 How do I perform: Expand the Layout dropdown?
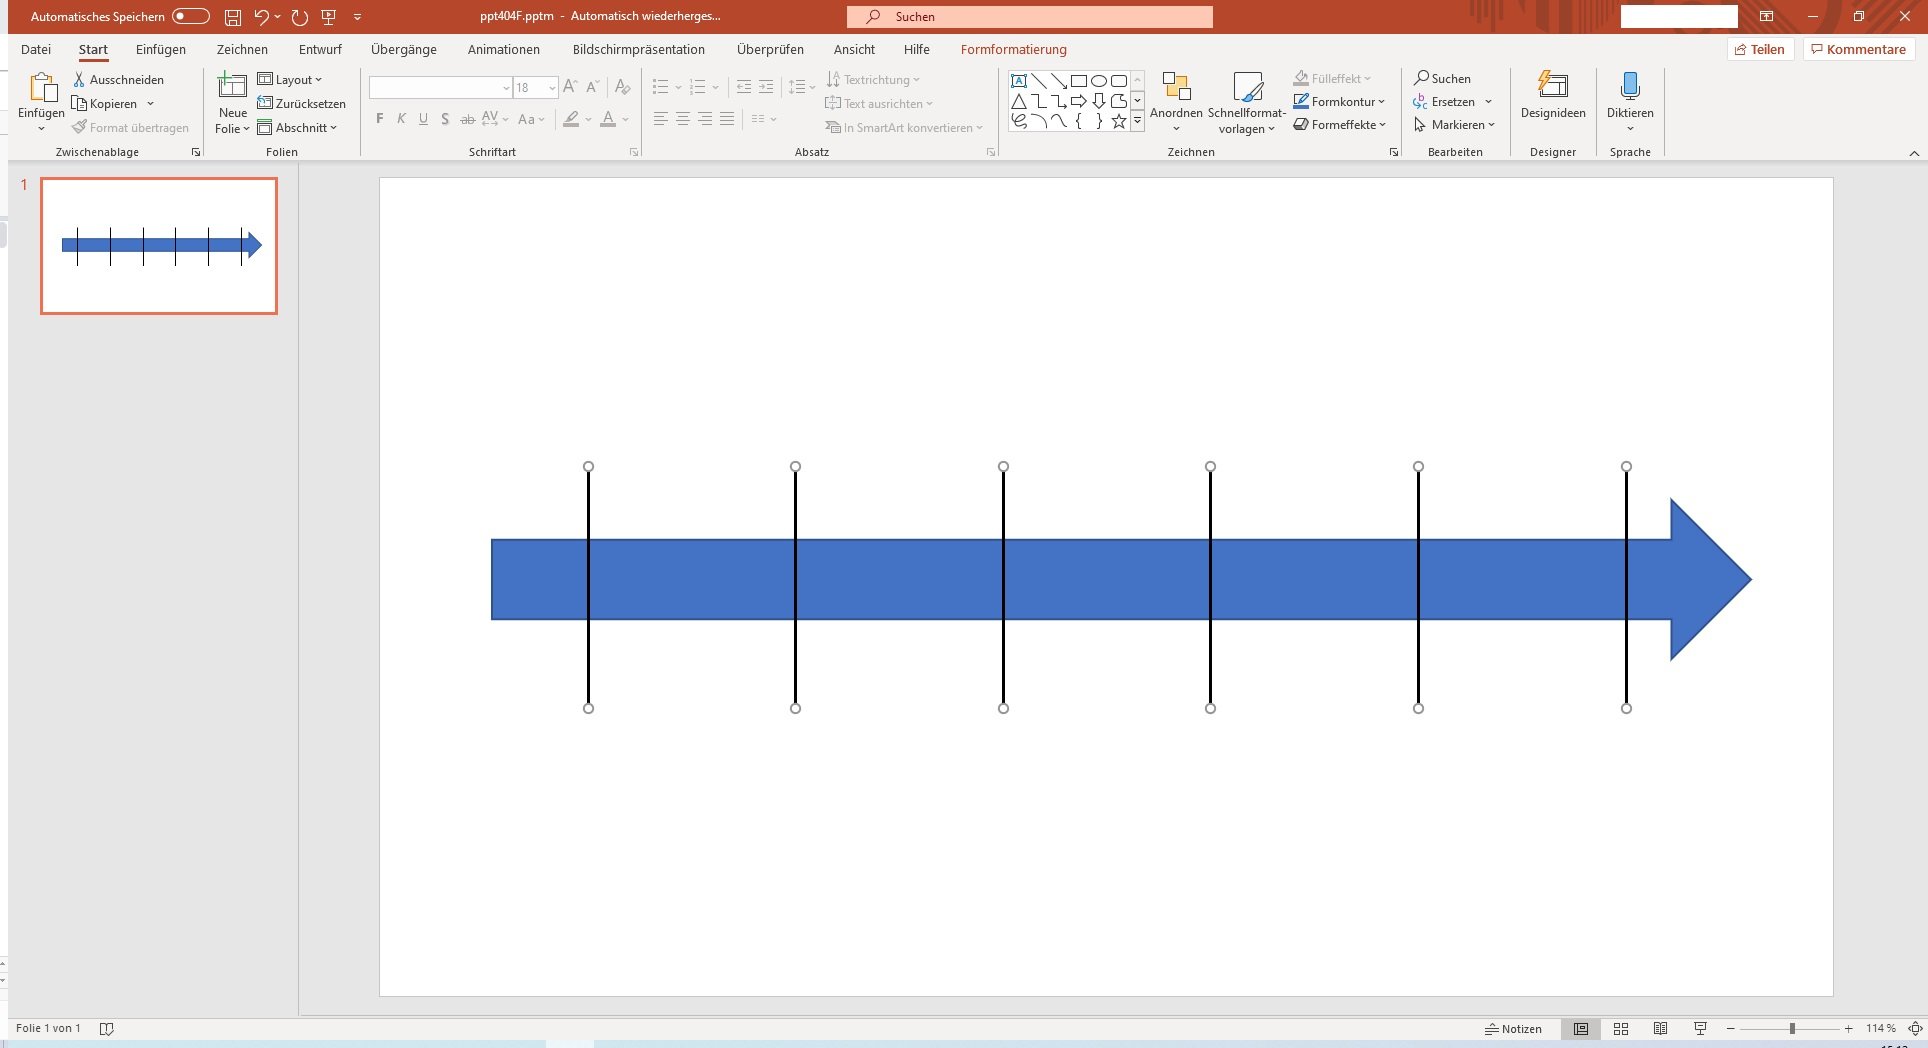[x=290, y=79]
